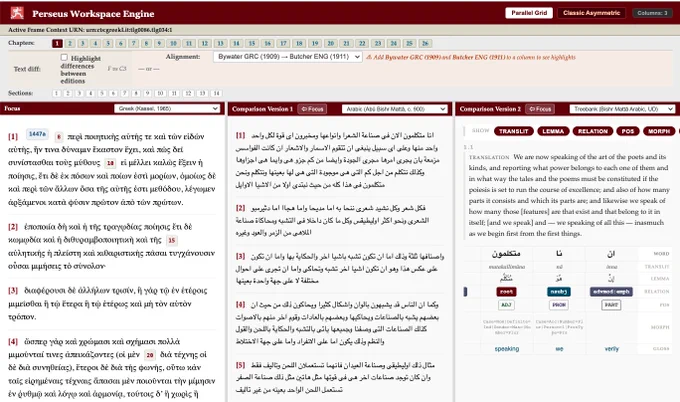Image resolution: width=680 pixels, height=402 pixels.
Task: Open Focus edition dropdown Greek (Kassel, 1965)
Action: [167, 108]
